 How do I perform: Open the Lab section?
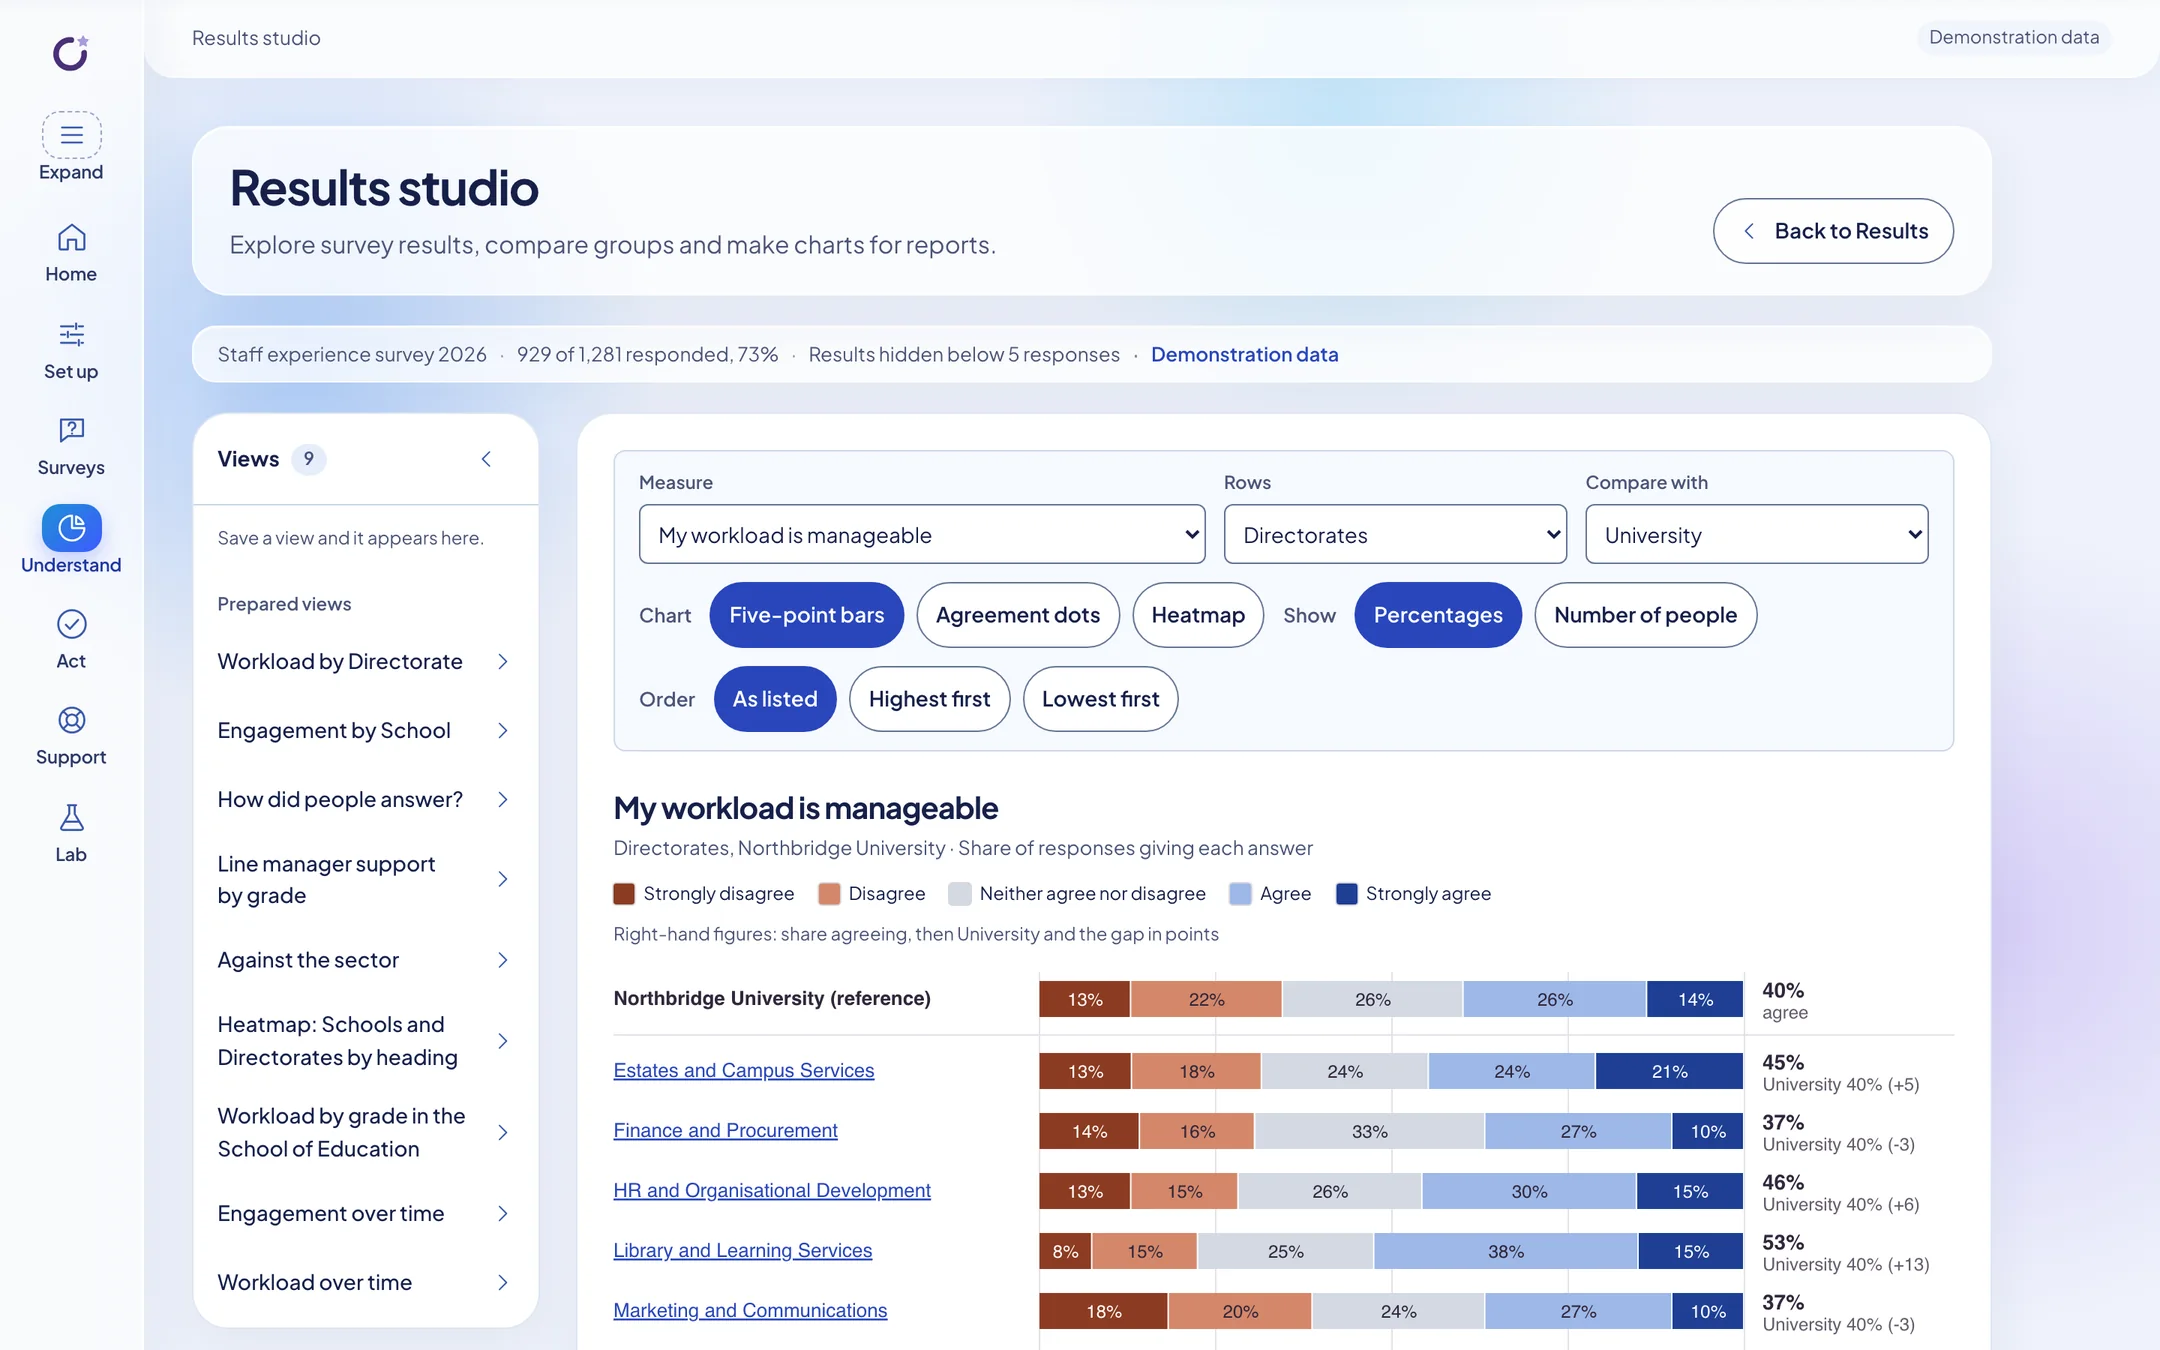point(71,833)
